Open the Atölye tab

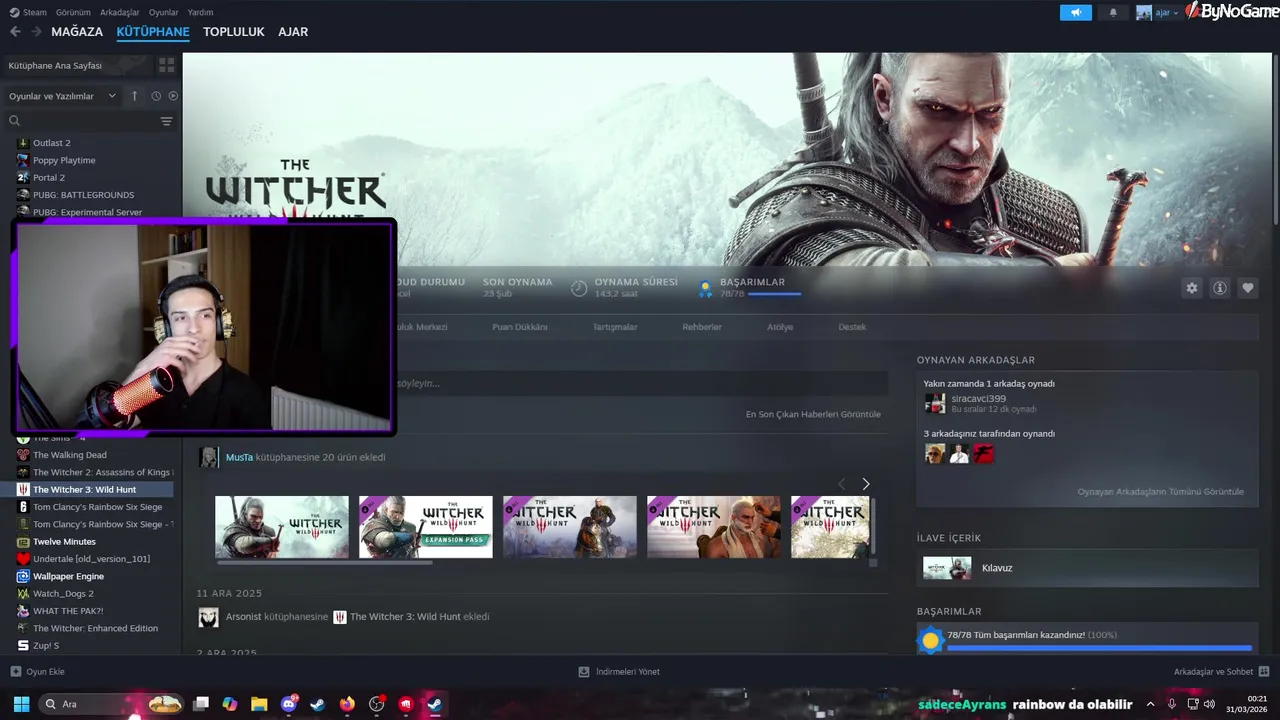click(x=780, y=327)
